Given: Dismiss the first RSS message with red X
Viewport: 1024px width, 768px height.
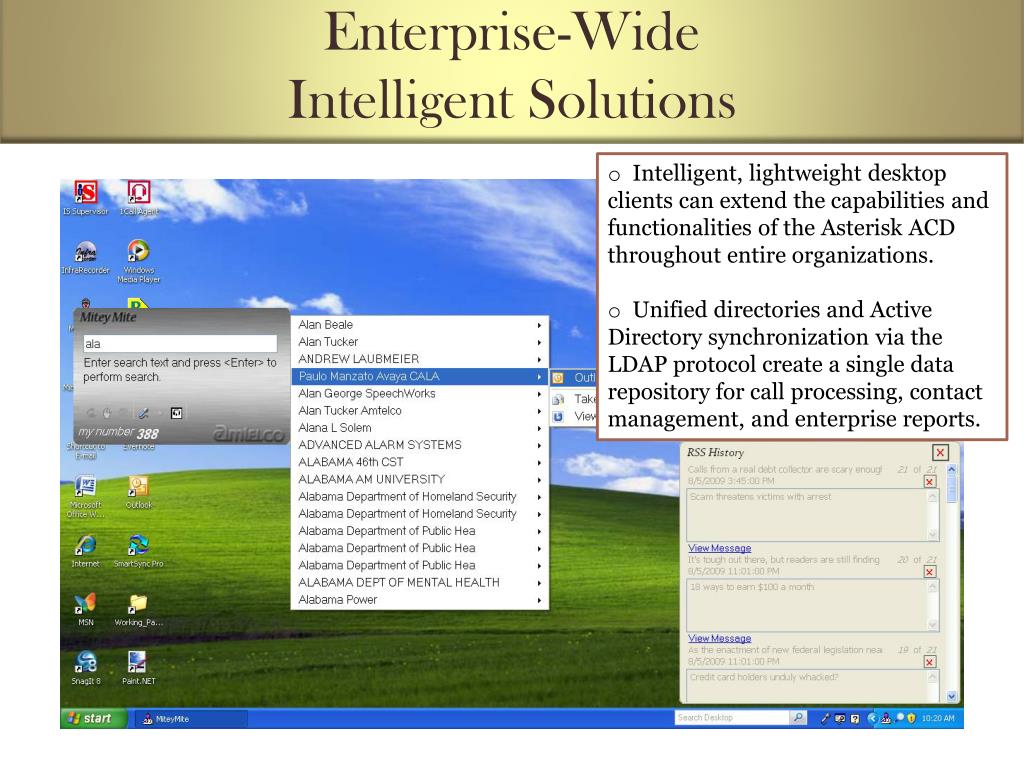Looking at the screenshot, I should tap(930, 482).
